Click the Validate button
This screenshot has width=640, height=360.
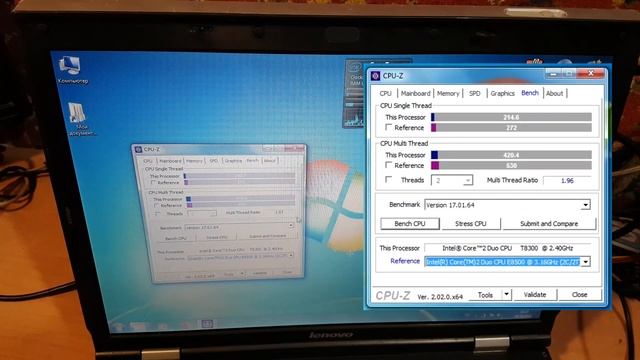(x=535, y=295)
